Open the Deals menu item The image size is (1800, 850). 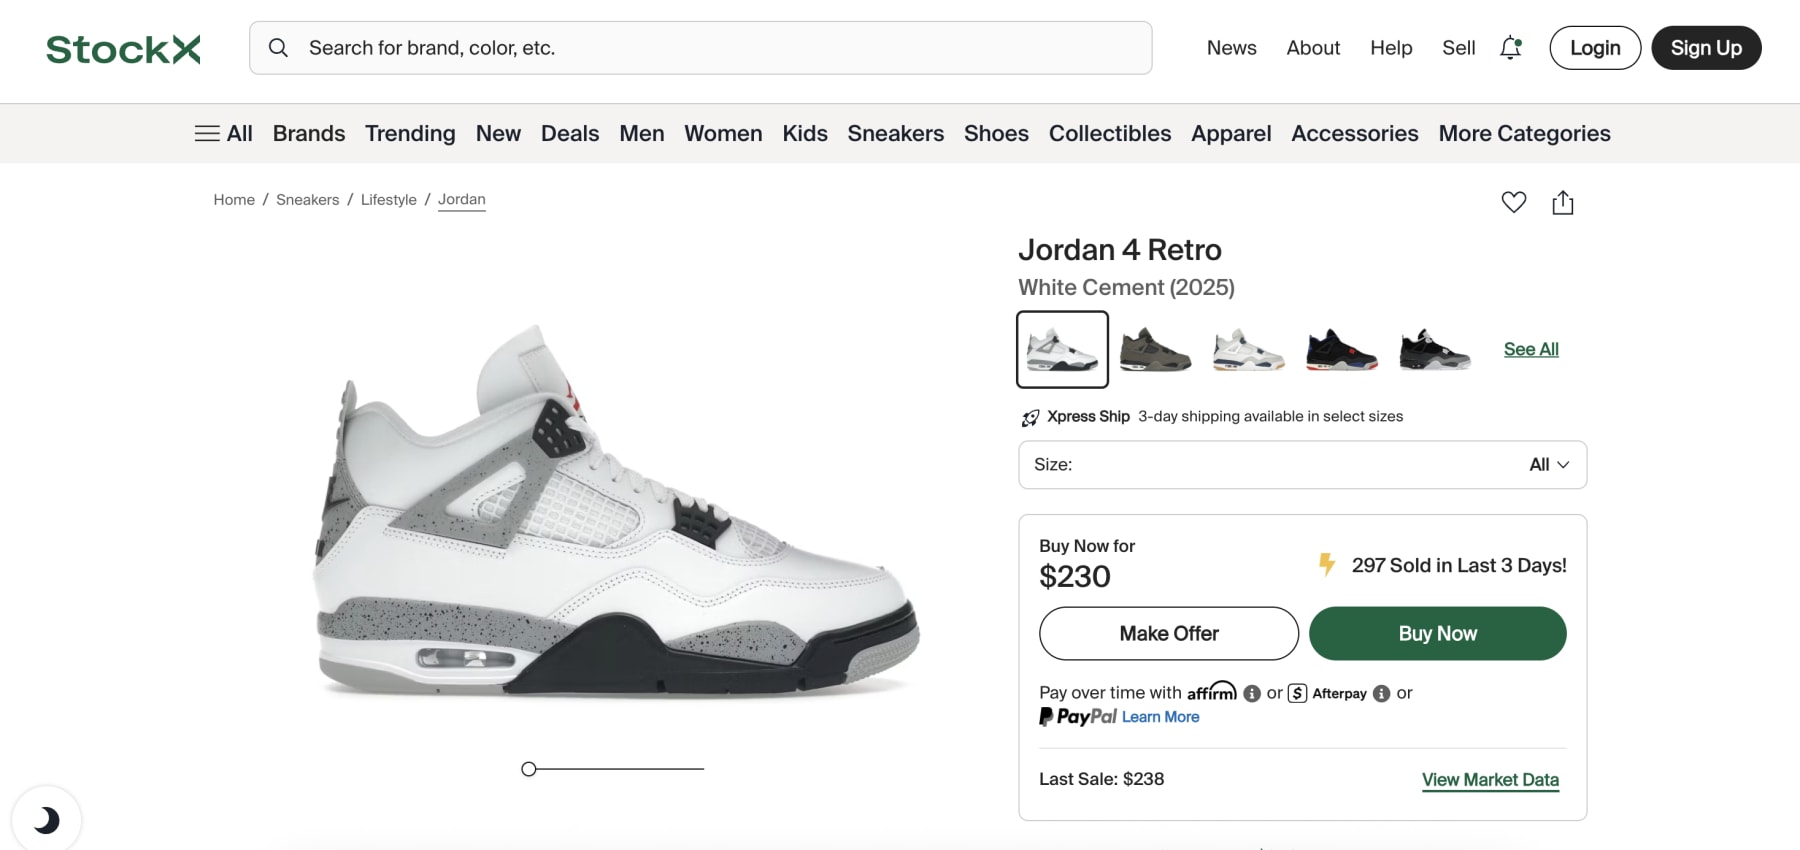(570, 133)
